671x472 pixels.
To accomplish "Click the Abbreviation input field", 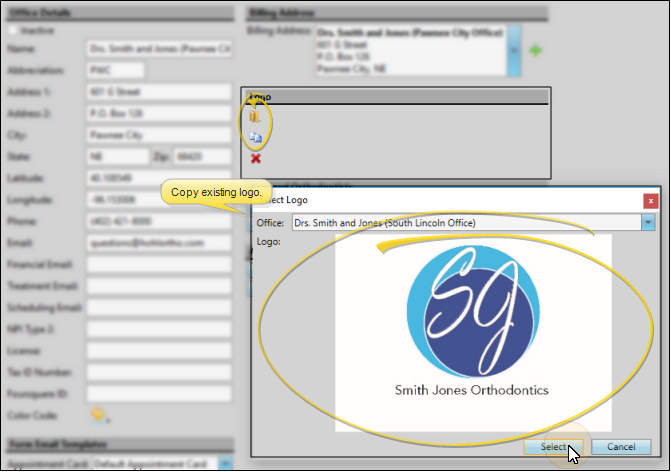I will (115, 71).
